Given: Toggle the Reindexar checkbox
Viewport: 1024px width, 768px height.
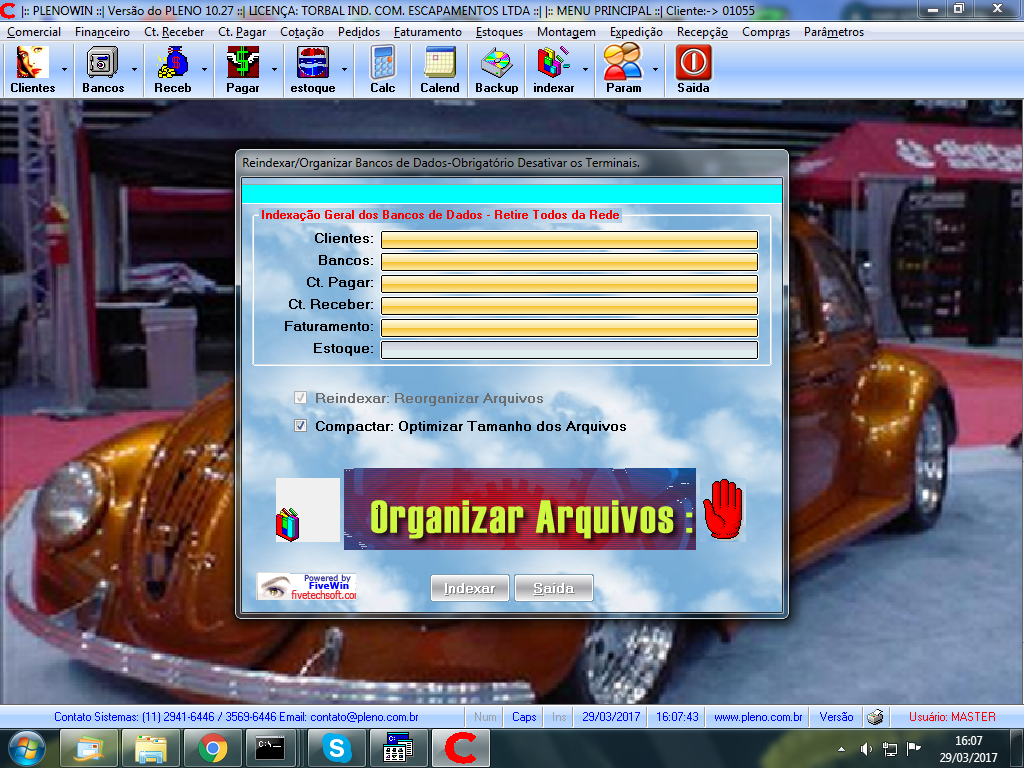Looking at the screenshot, I should pyautogui.click(x=301, y=398).
